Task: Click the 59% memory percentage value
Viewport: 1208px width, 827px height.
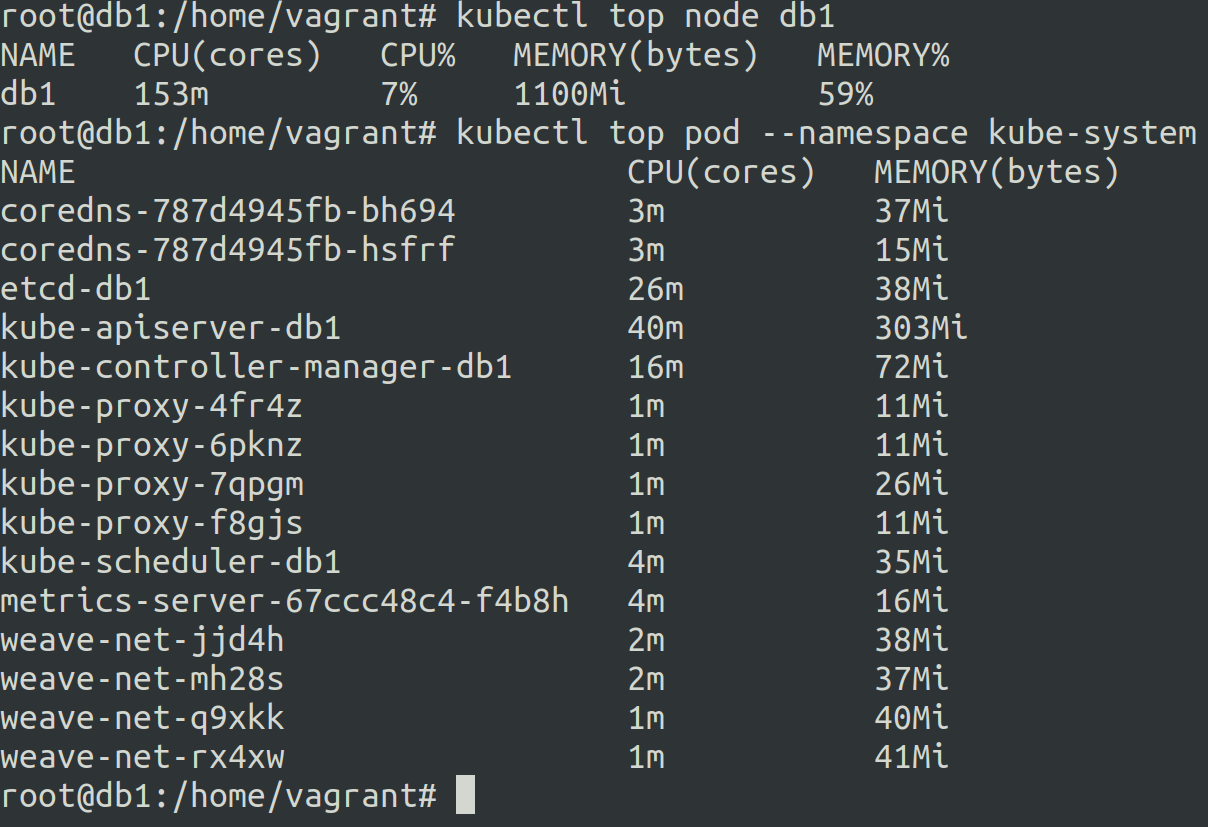Action: [x=845, y=95]
